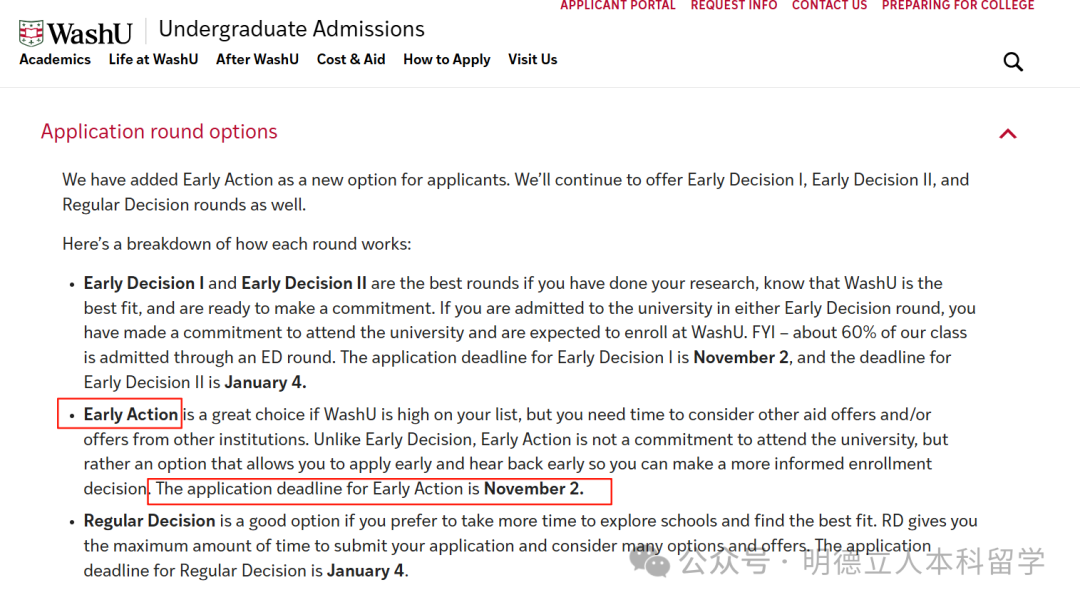Open the Contact Us link
This screenshot has height=605, width=1080.
pos(829,6)
